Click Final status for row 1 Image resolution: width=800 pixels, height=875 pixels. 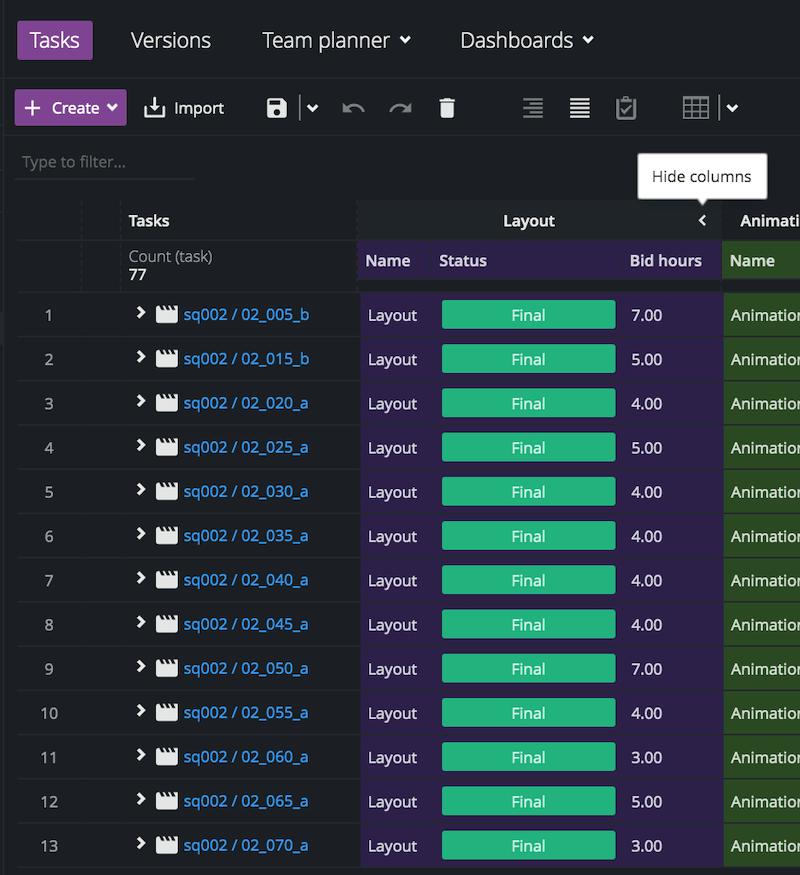point(528,315)
